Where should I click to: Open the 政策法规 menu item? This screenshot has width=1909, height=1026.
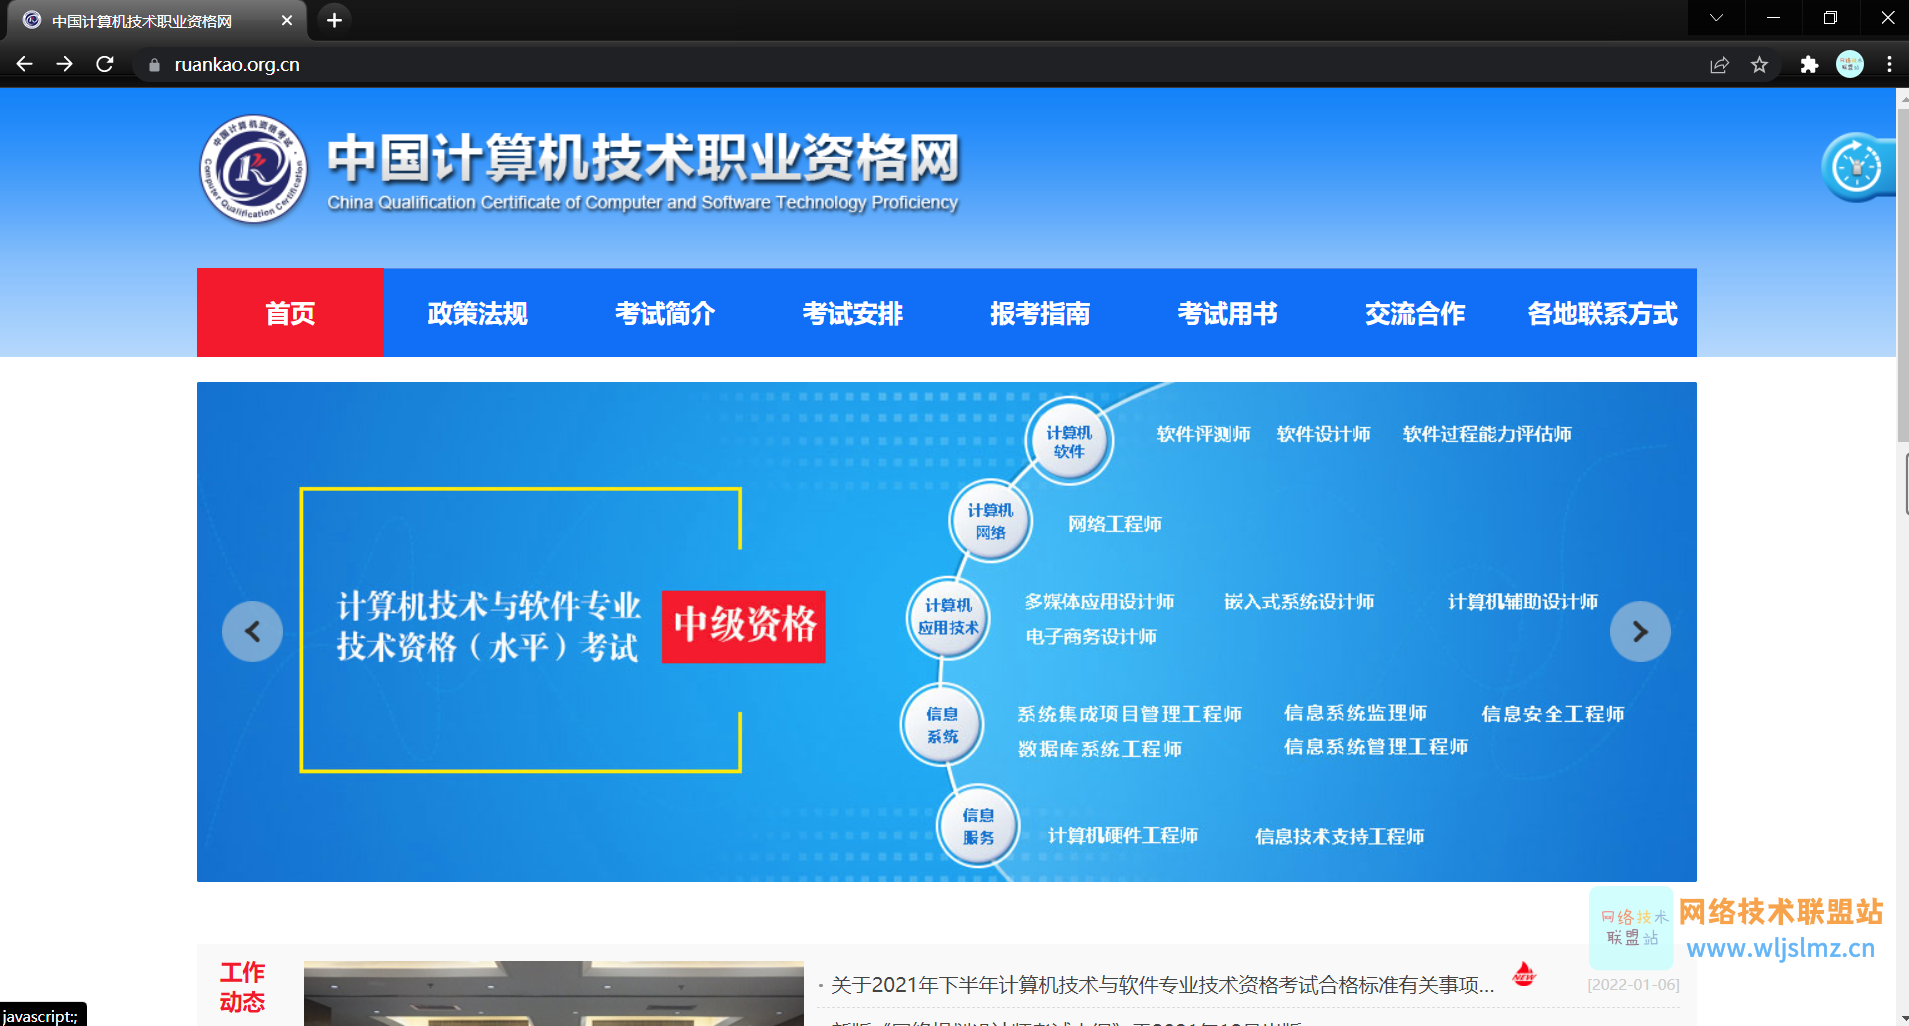click(477, 313)
